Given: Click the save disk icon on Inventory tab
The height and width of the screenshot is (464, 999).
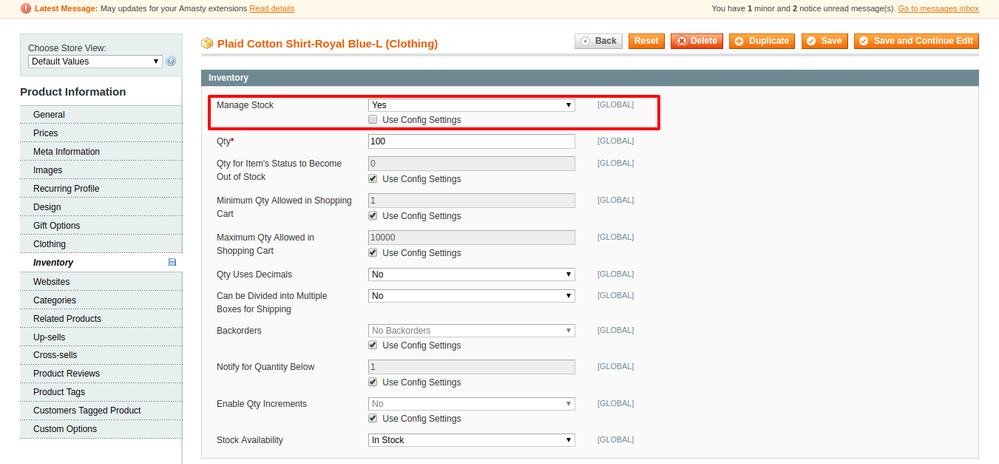Looking at the screenshot, I should tap(172, 262).
